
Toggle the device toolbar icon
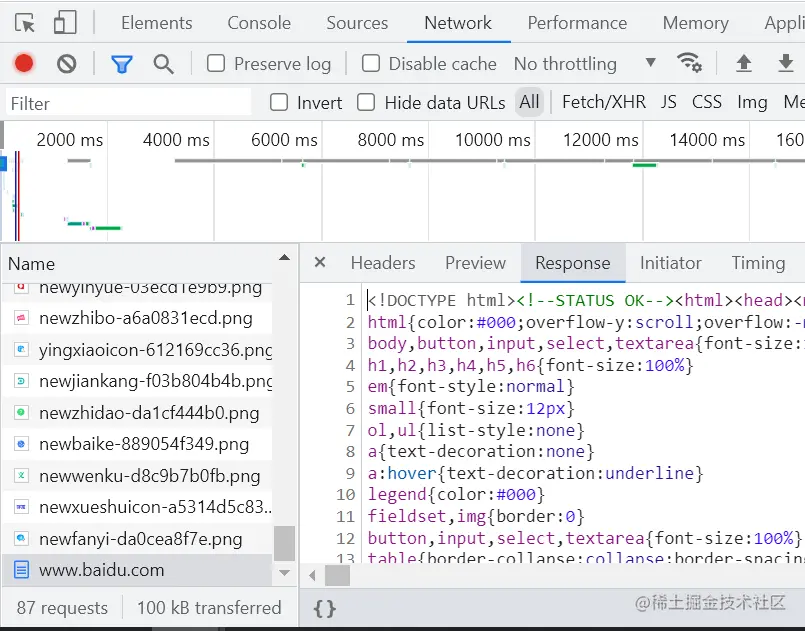click(65, 23)
